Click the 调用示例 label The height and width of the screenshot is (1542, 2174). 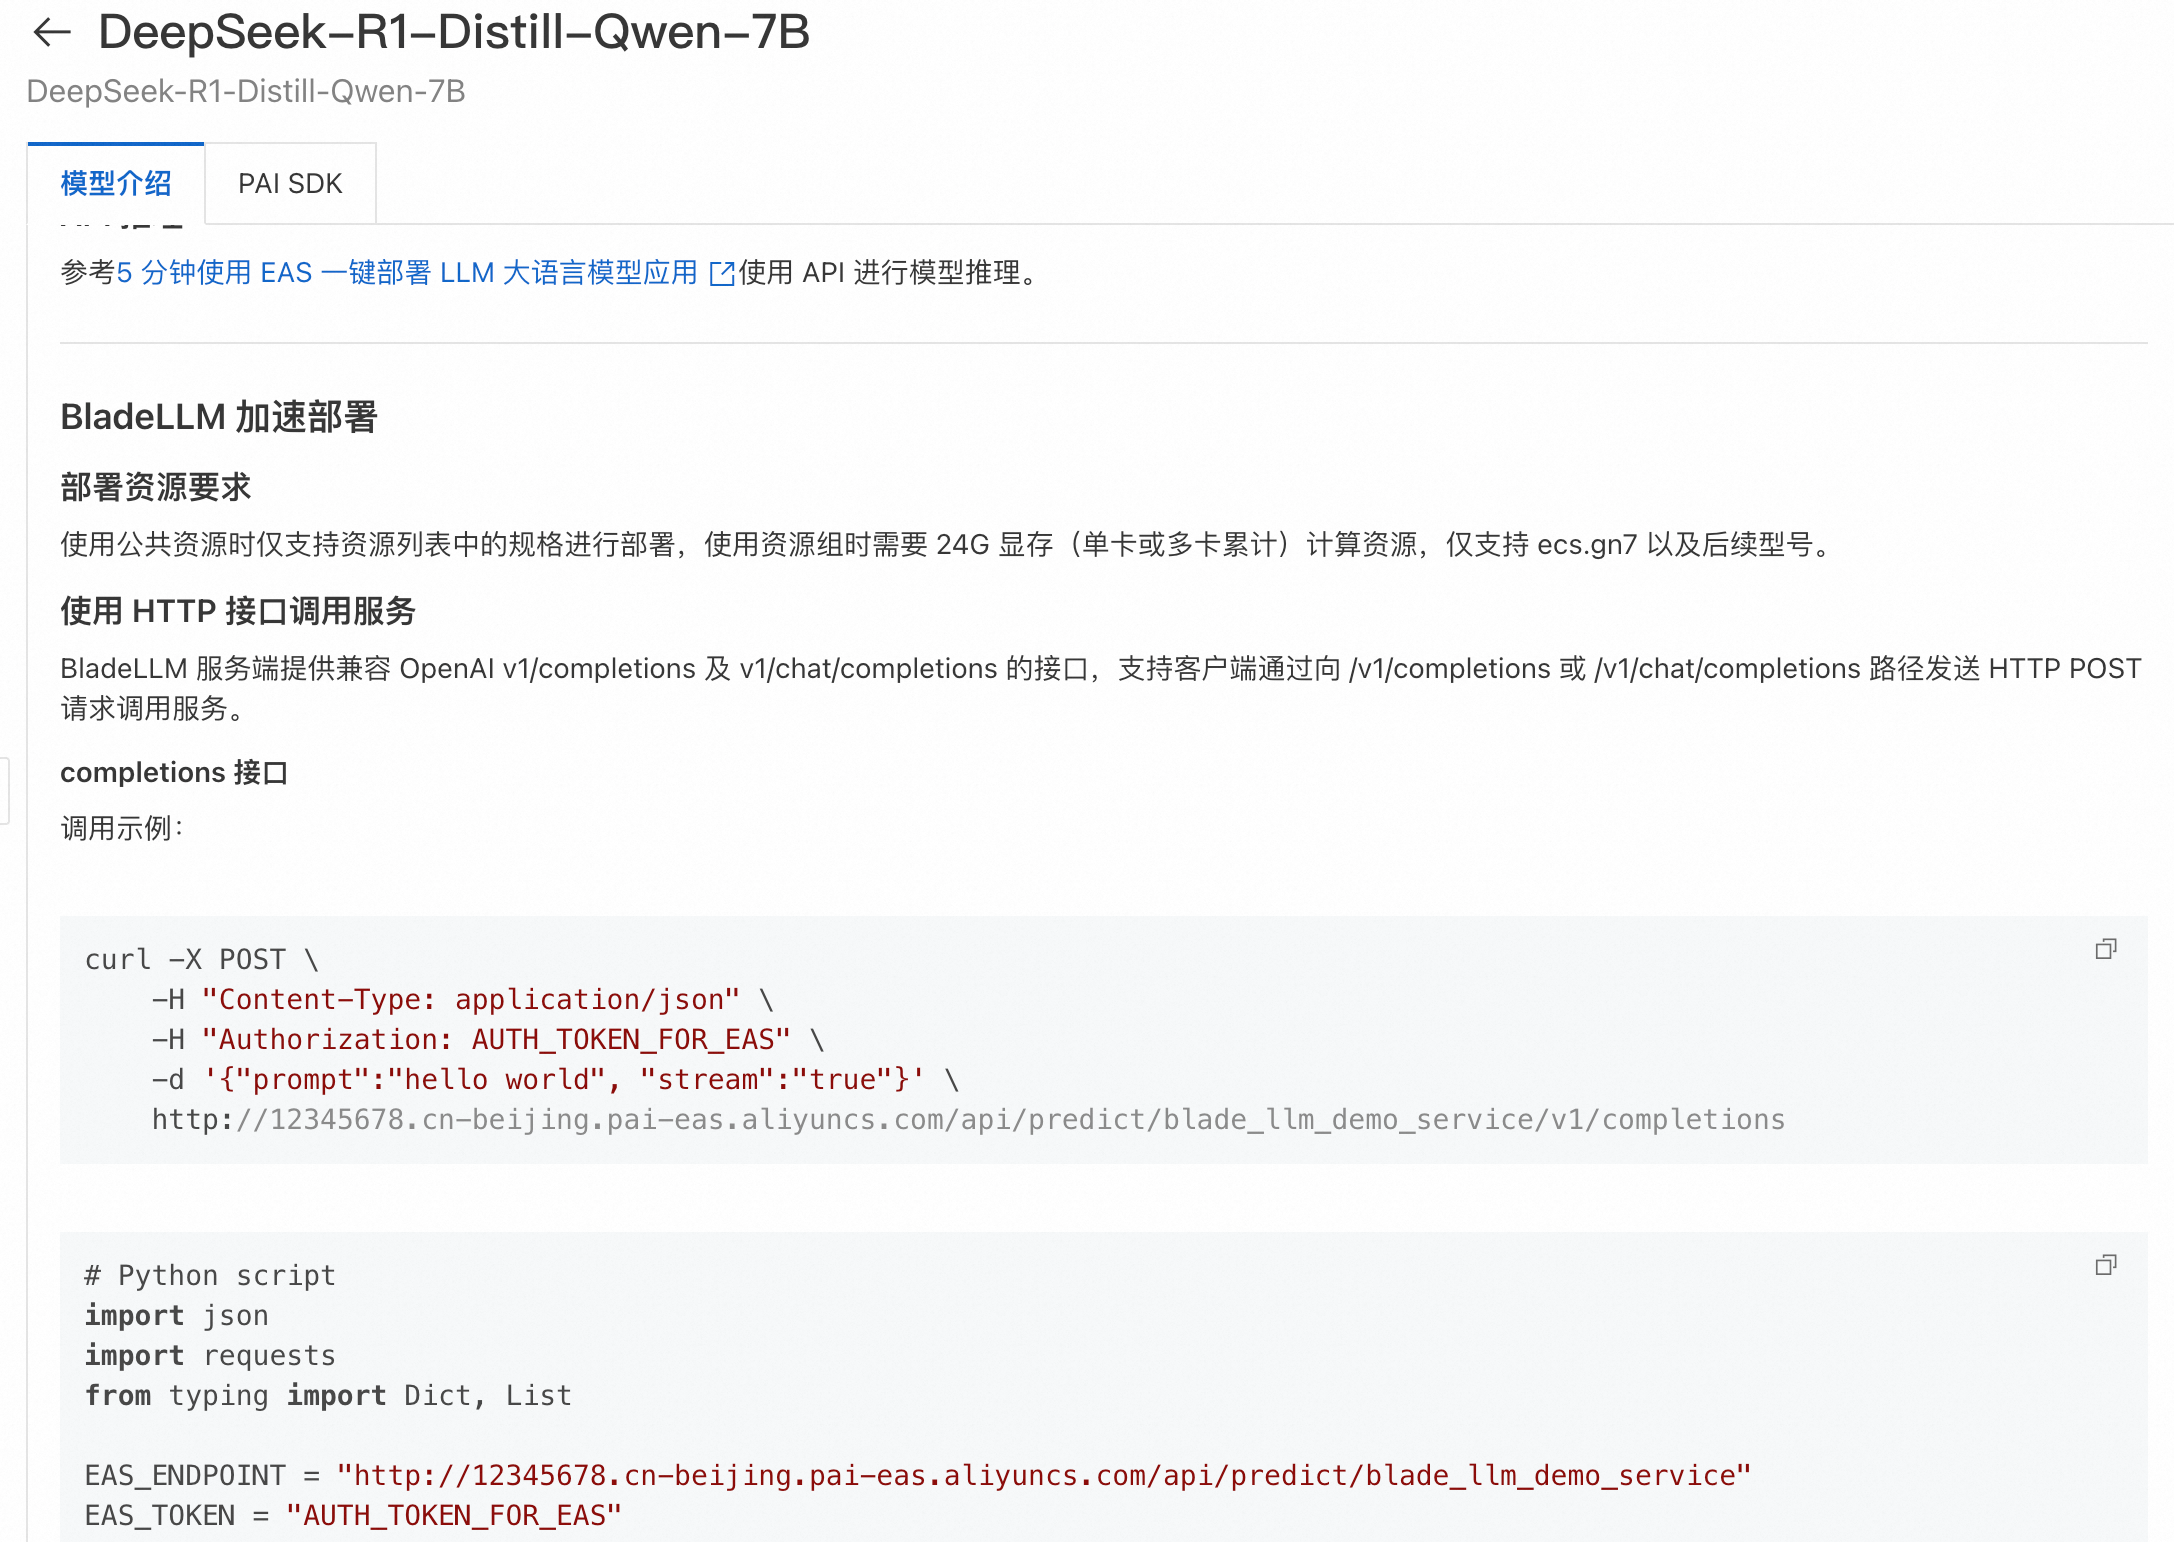tap(122, 828)
